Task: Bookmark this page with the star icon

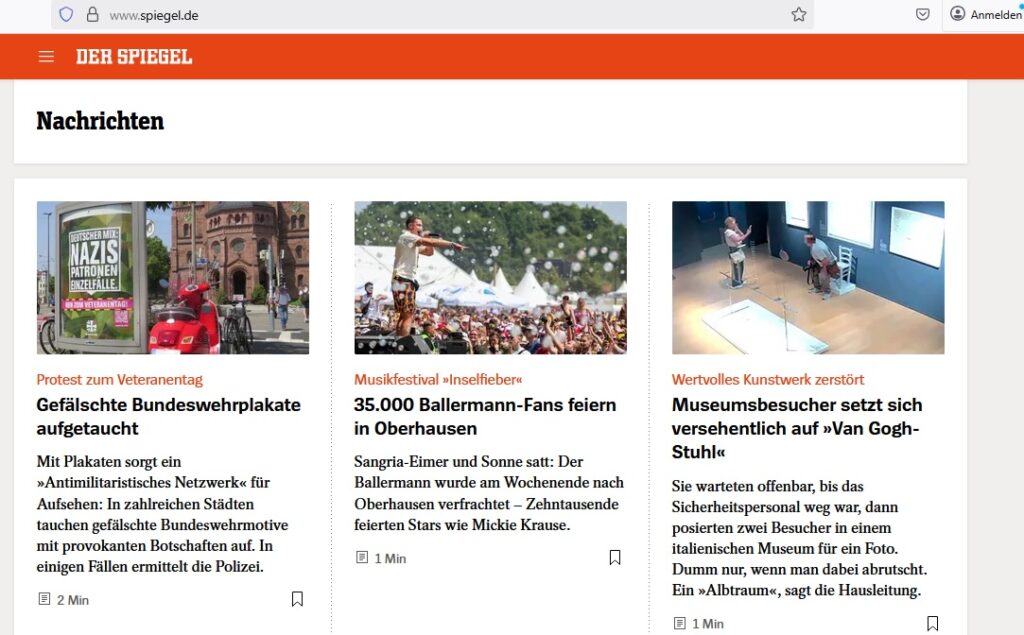Action: click(798, 15)
